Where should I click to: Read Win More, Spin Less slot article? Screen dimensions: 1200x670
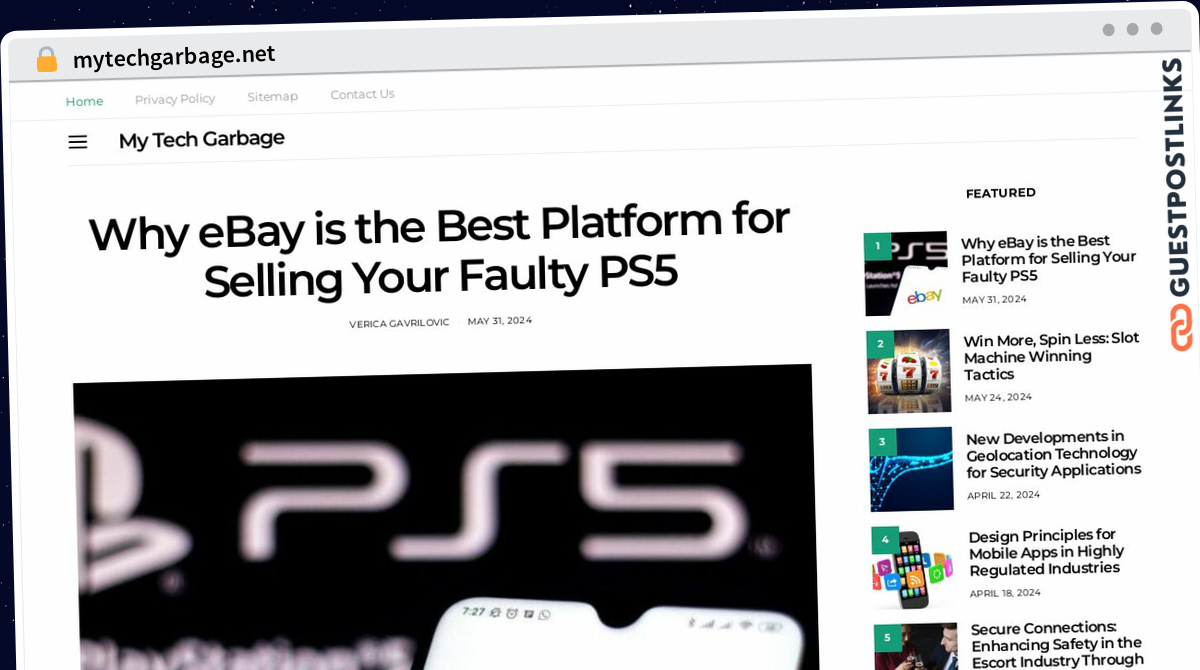1051,356
